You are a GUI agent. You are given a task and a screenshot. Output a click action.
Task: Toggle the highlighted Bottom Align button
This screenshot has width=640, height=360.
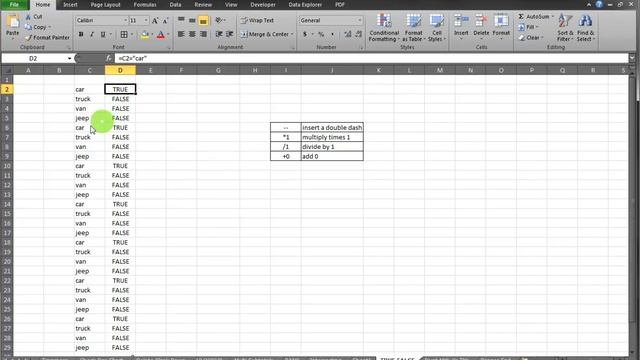coord(203,20)
